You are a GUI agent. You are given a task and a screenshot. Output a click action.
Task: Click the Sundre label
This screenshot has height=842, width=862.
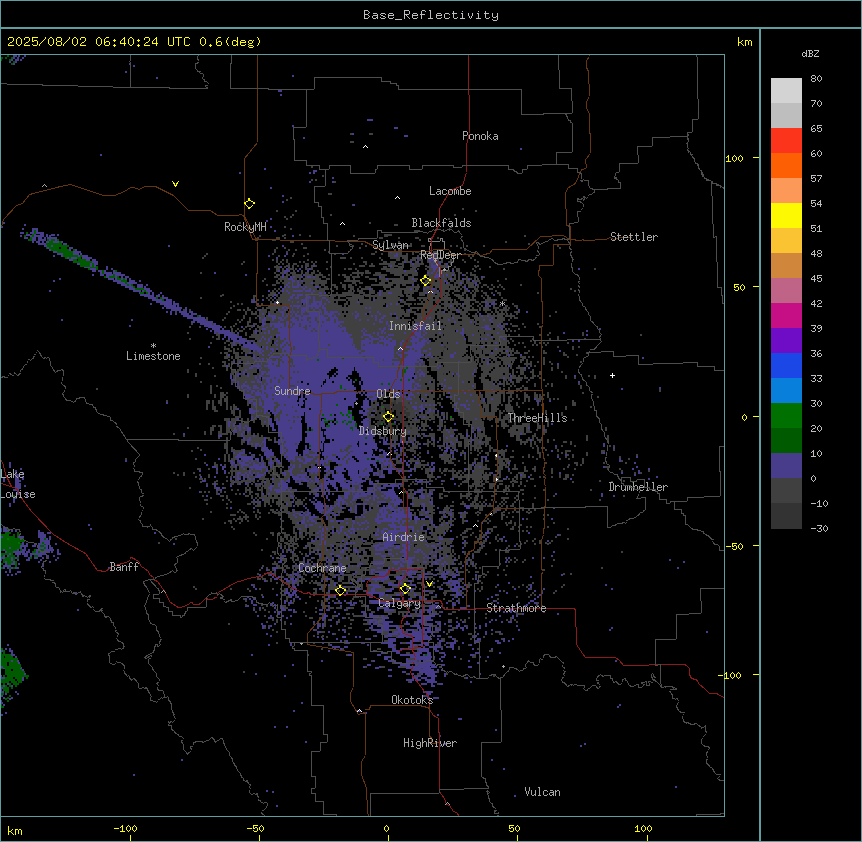pos(292,391)
